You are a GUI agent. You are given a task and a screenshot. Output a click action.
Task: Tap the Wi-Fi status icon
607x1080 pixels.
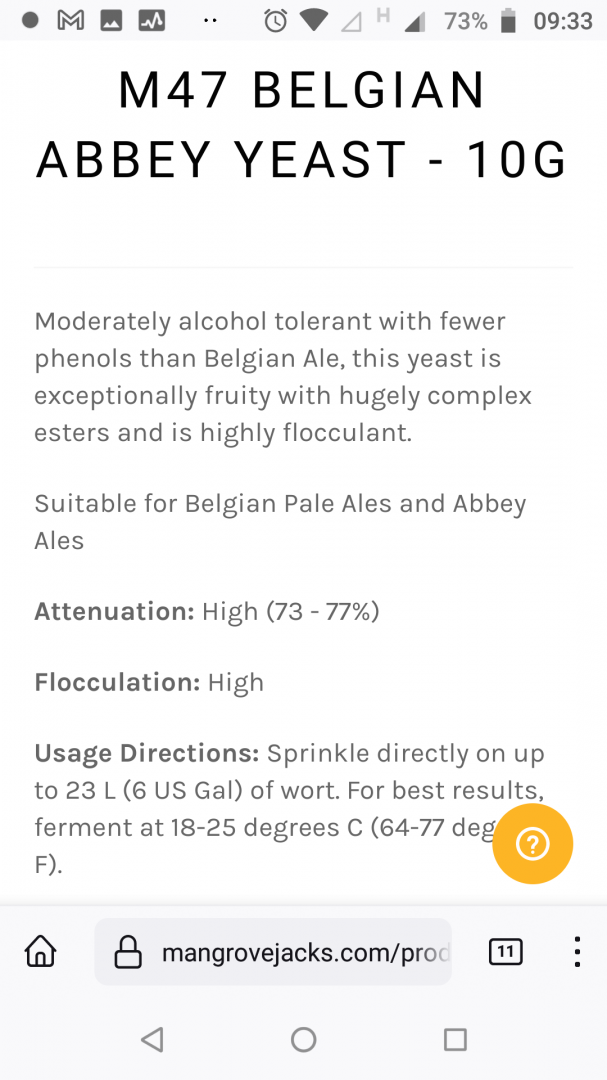[314, 20]
